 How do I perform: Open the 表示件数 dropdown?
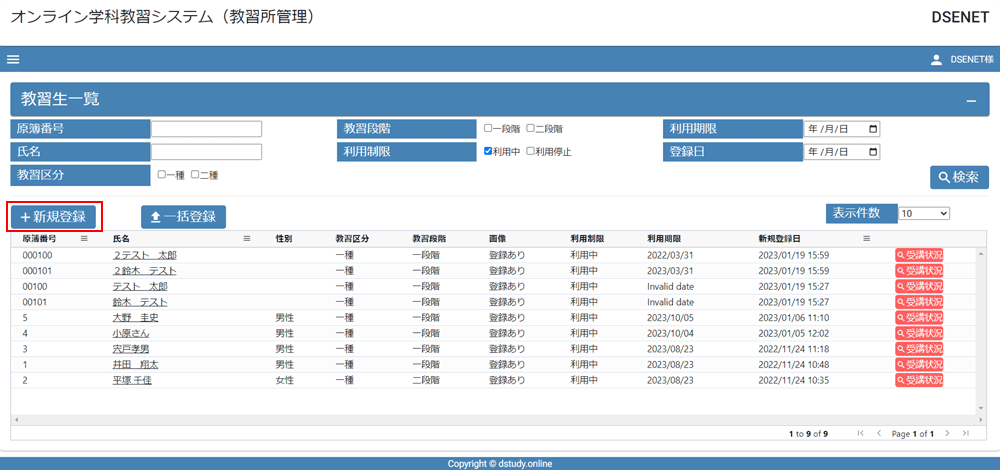click(923, 213)
